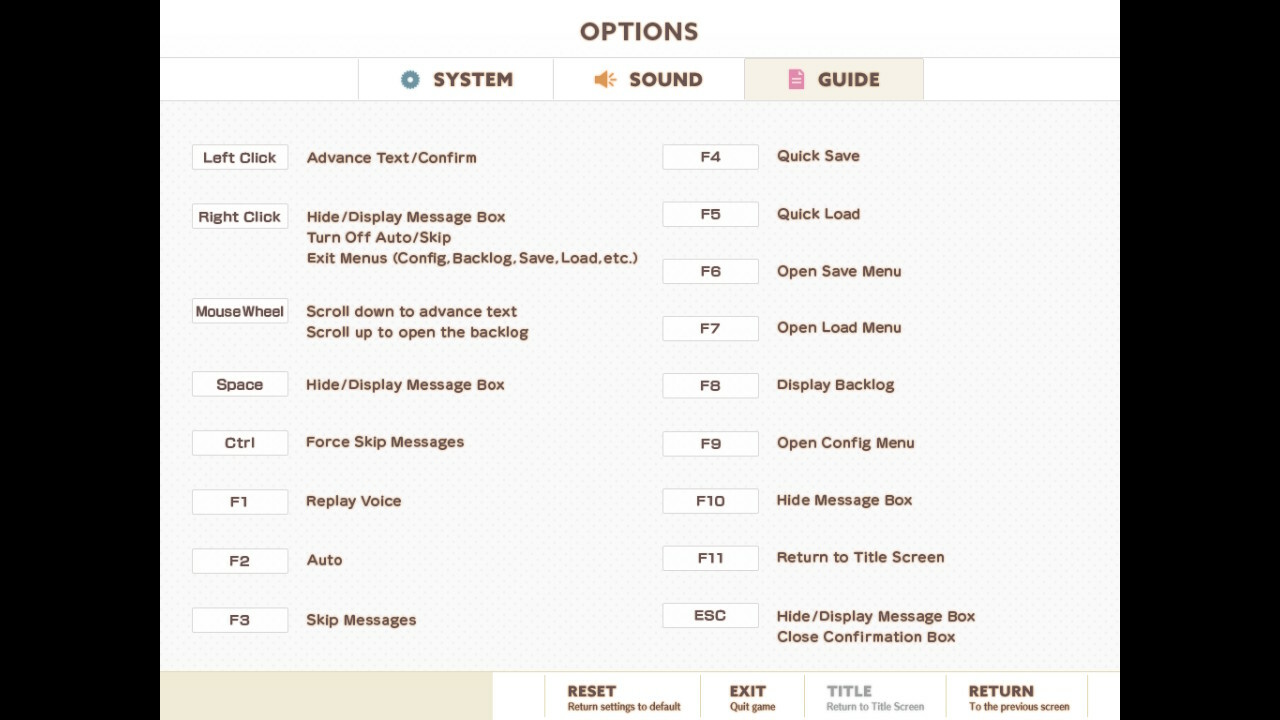Image resolution: width=1280 pixels, height=720 pixels.
Task: Select the MouseWheel key box
Action: coord(240,311)
